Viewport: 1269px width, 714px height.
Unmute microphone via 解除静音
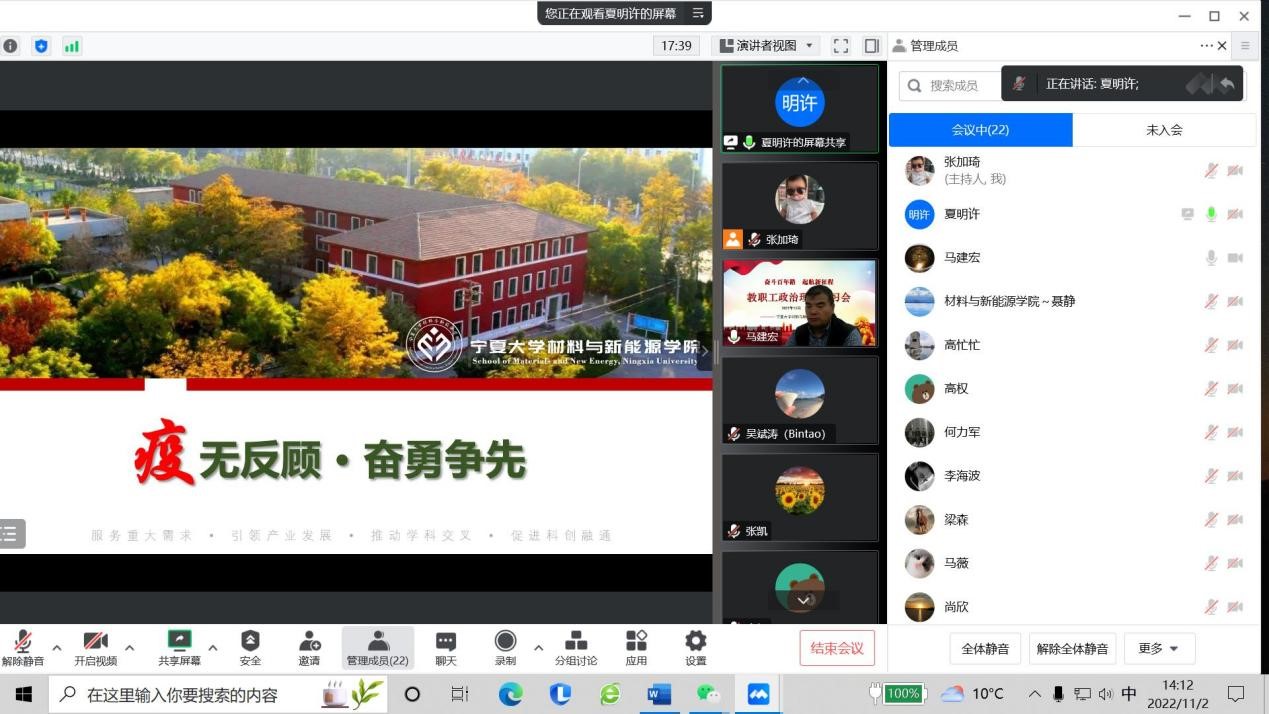click(22, 641)
